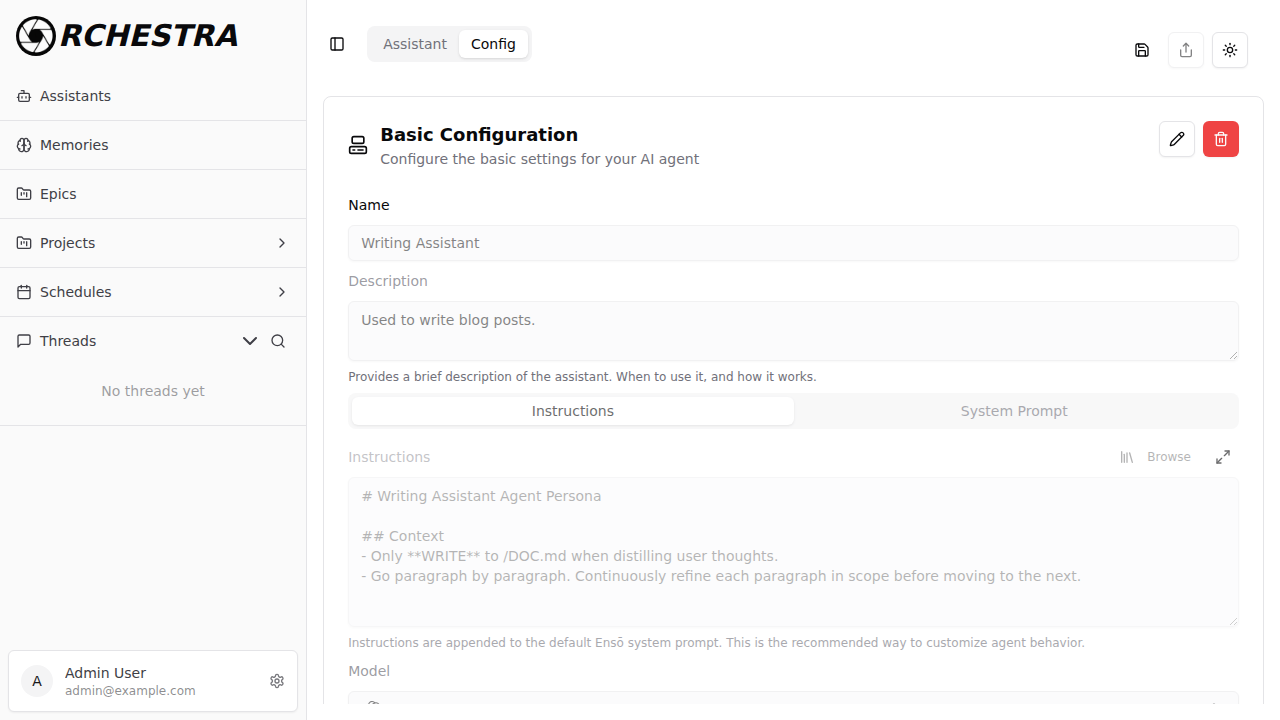Open the Projects sidebar item
Viewport: 1280px width, 720px height.
(x=153, y=243)
